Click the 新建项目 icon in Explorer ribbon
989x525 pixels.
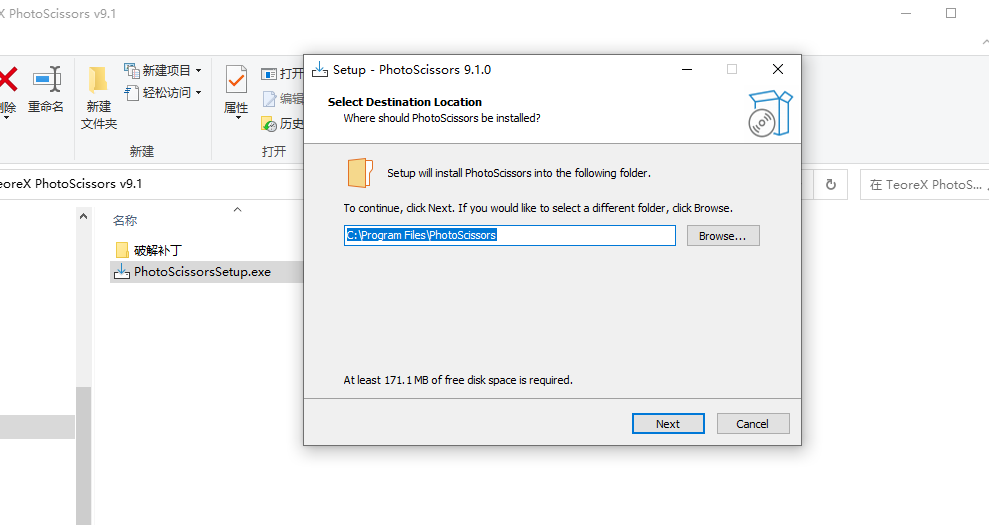click(132, 70)
